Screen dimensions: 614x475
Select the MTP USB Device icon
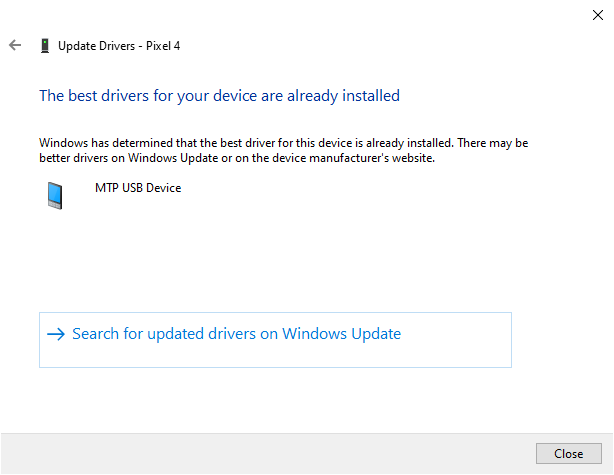click(55, 194)
